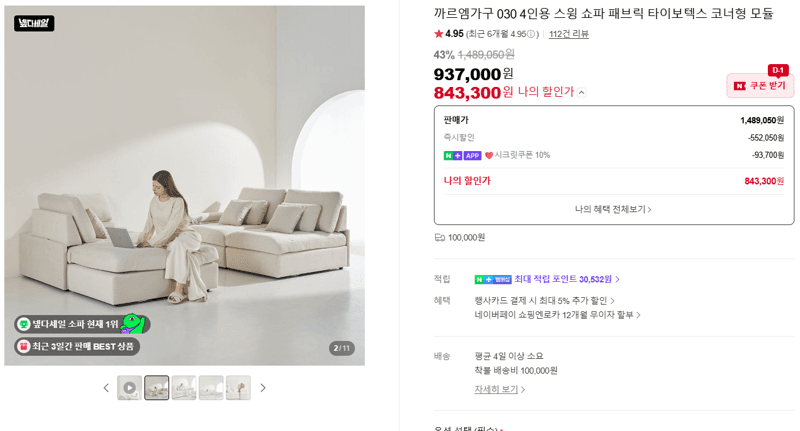The height and width of the screenshot is (431, 800).
Task: Click the gift icon BEST product badge
Action: coord(77,346)
